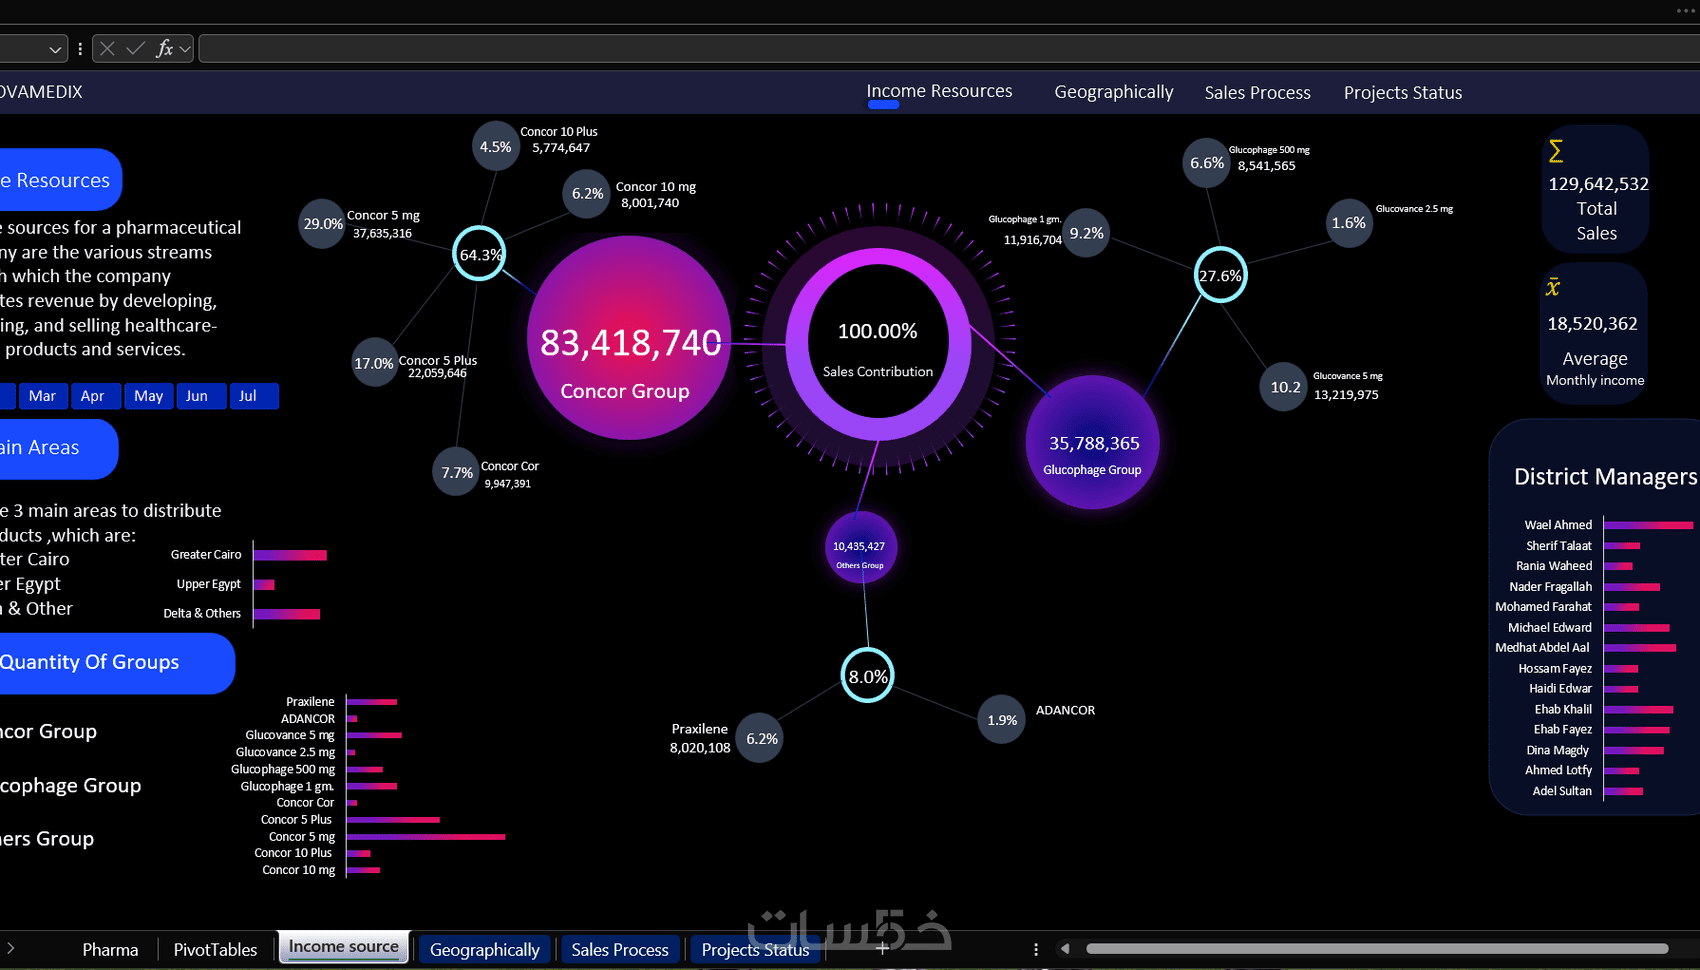Filter by the May month button

click(x=149, y=396)
